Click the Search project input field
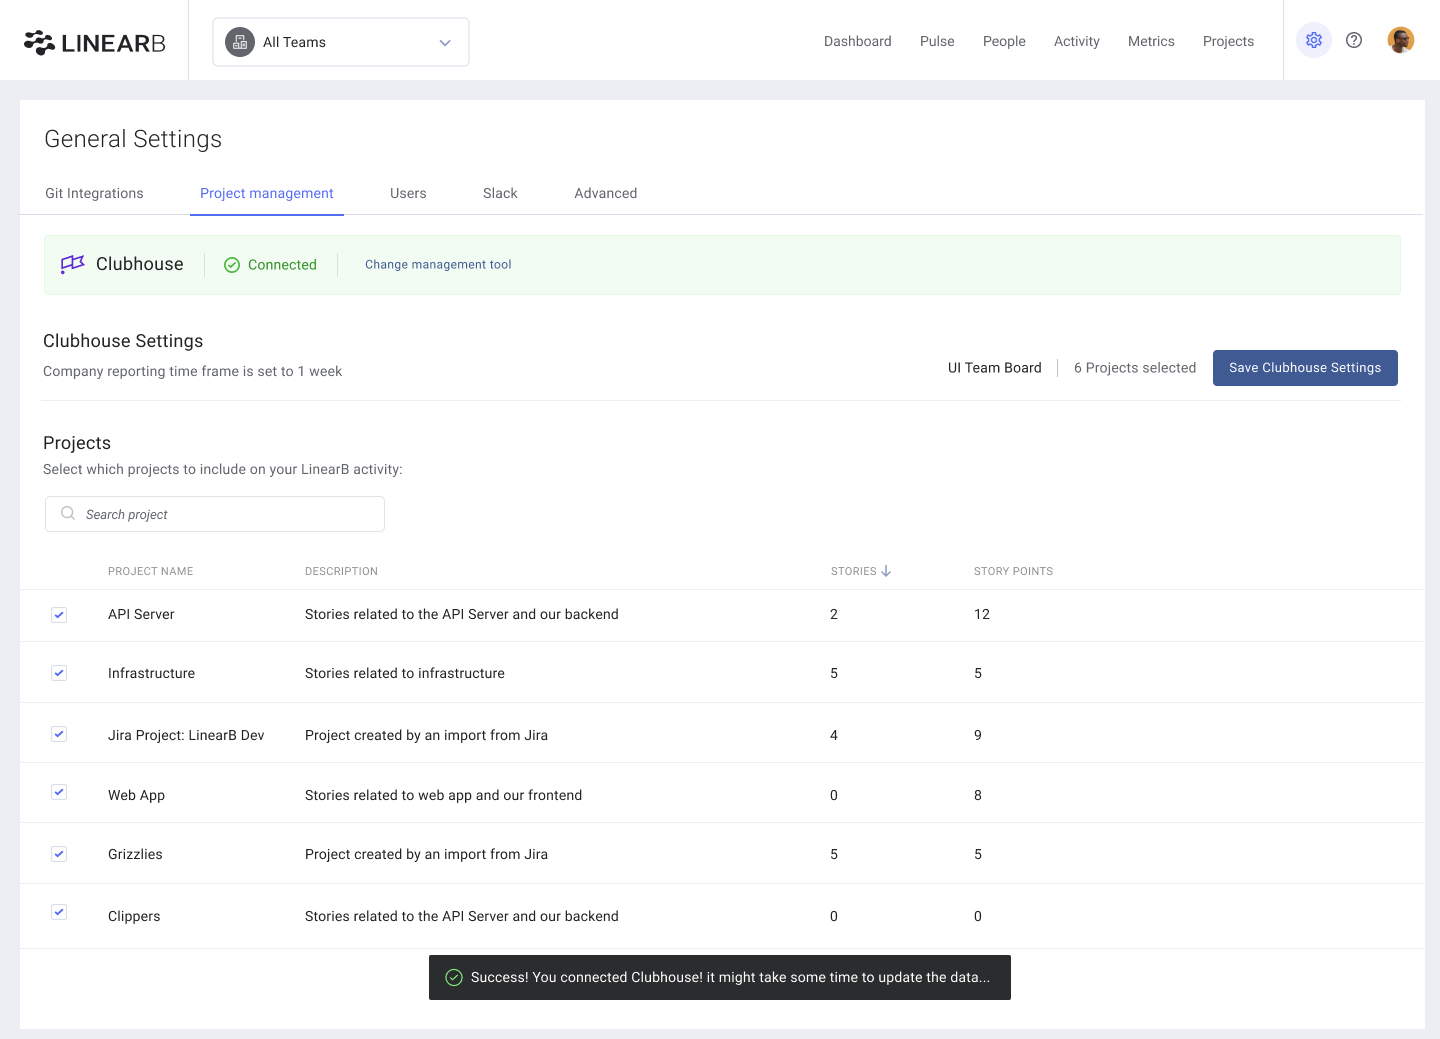This screenshot has height=1039, width=1440. click(215, 514)
